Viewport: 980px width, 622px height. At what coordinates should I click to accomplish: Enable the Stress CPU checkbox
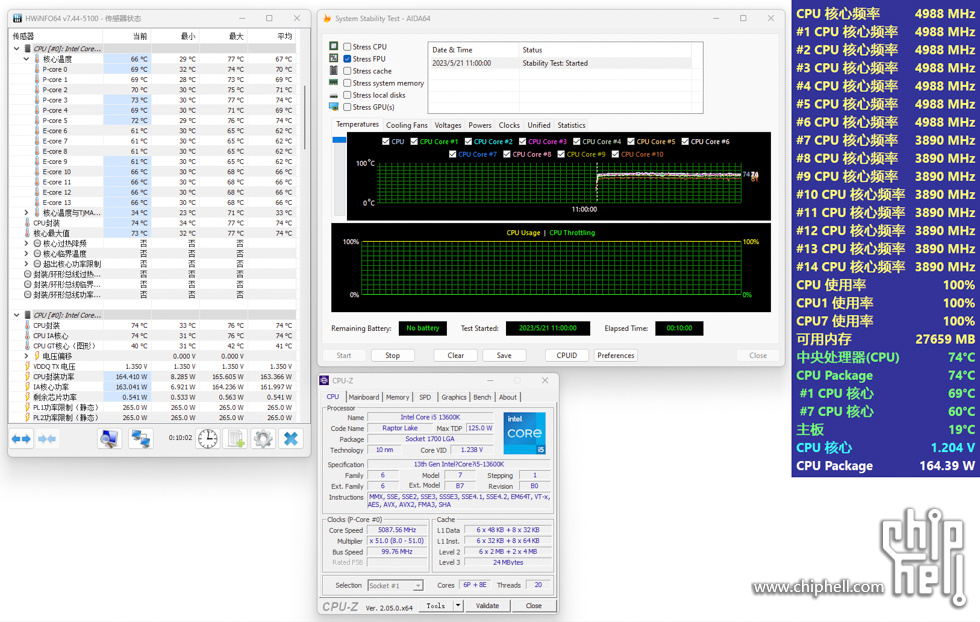coord(347,47)
